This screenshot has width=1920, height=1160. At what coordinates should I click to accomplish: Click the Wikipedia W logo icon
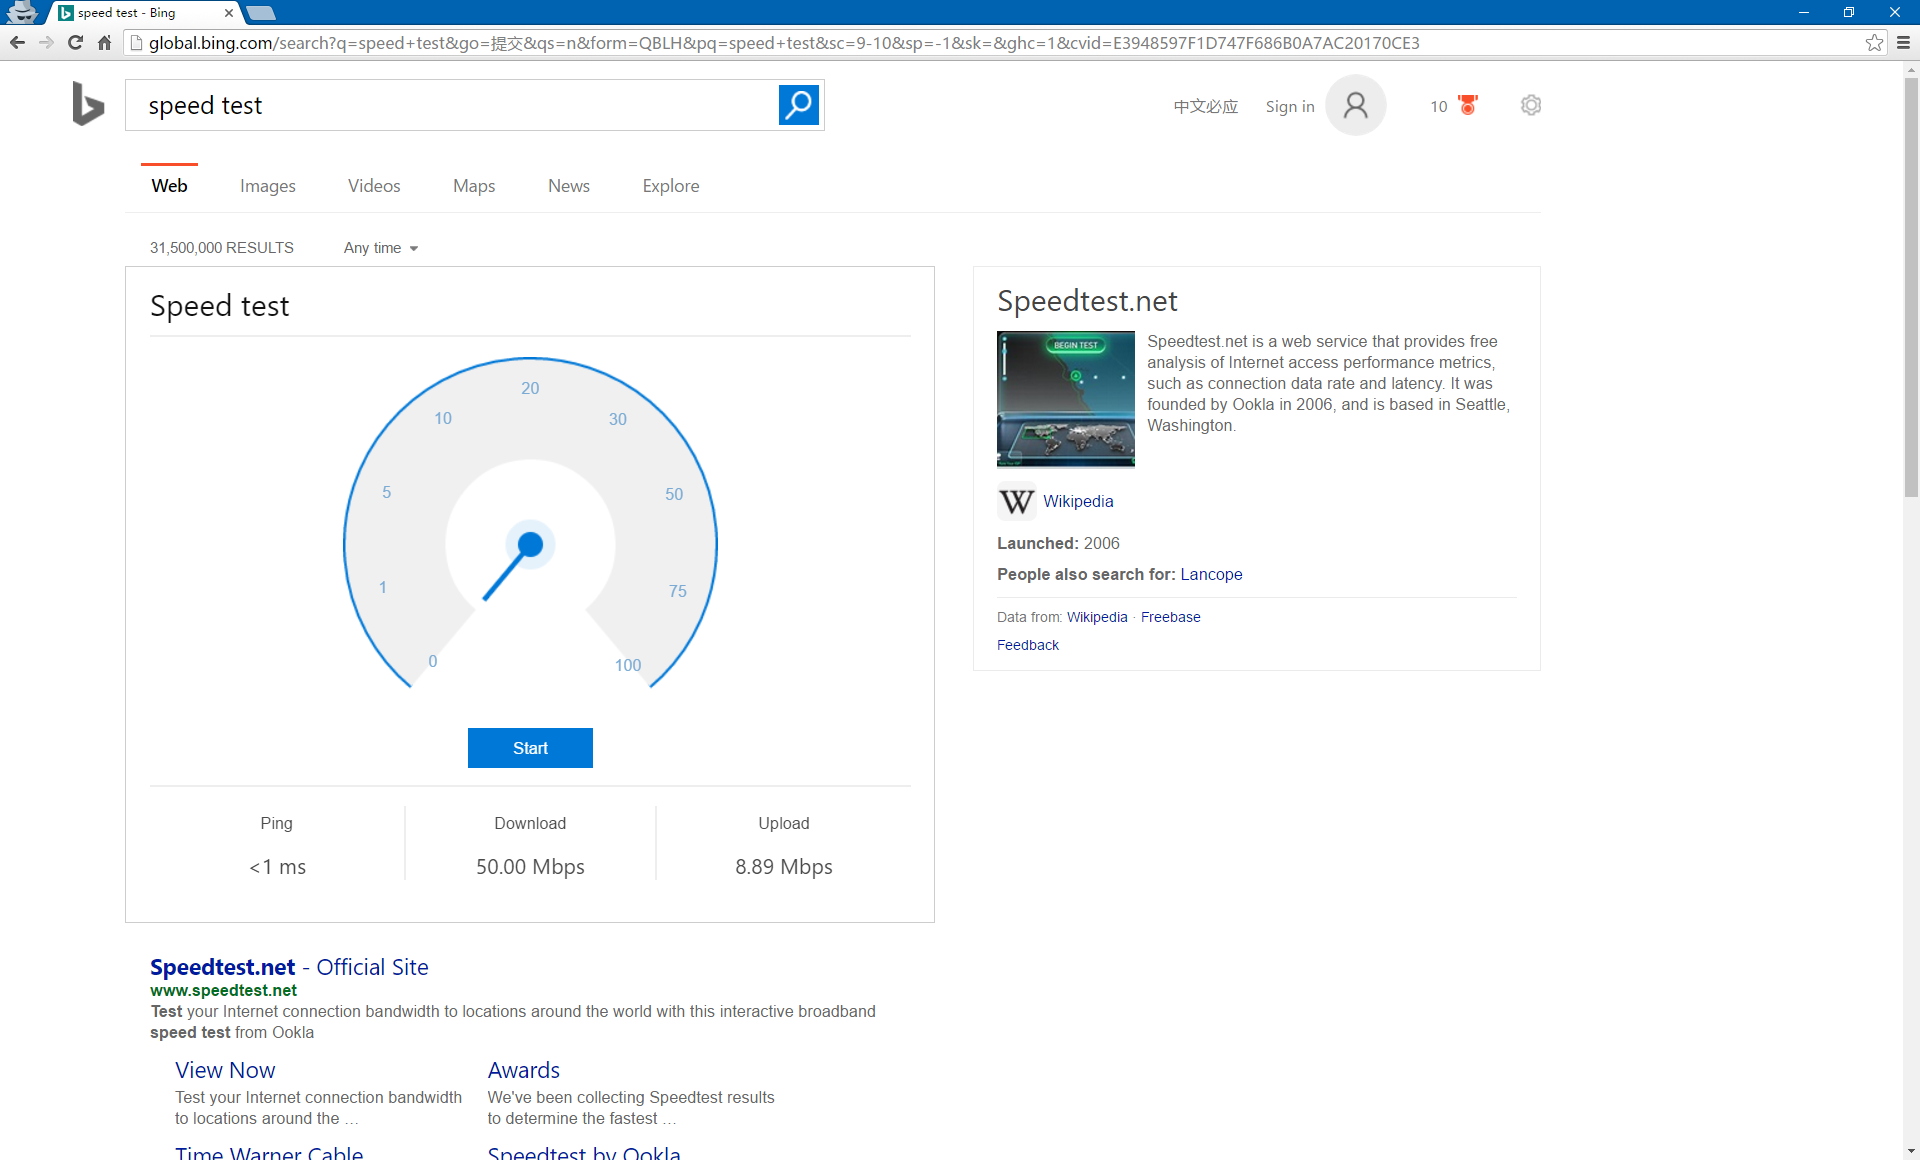pos(1016,501)
